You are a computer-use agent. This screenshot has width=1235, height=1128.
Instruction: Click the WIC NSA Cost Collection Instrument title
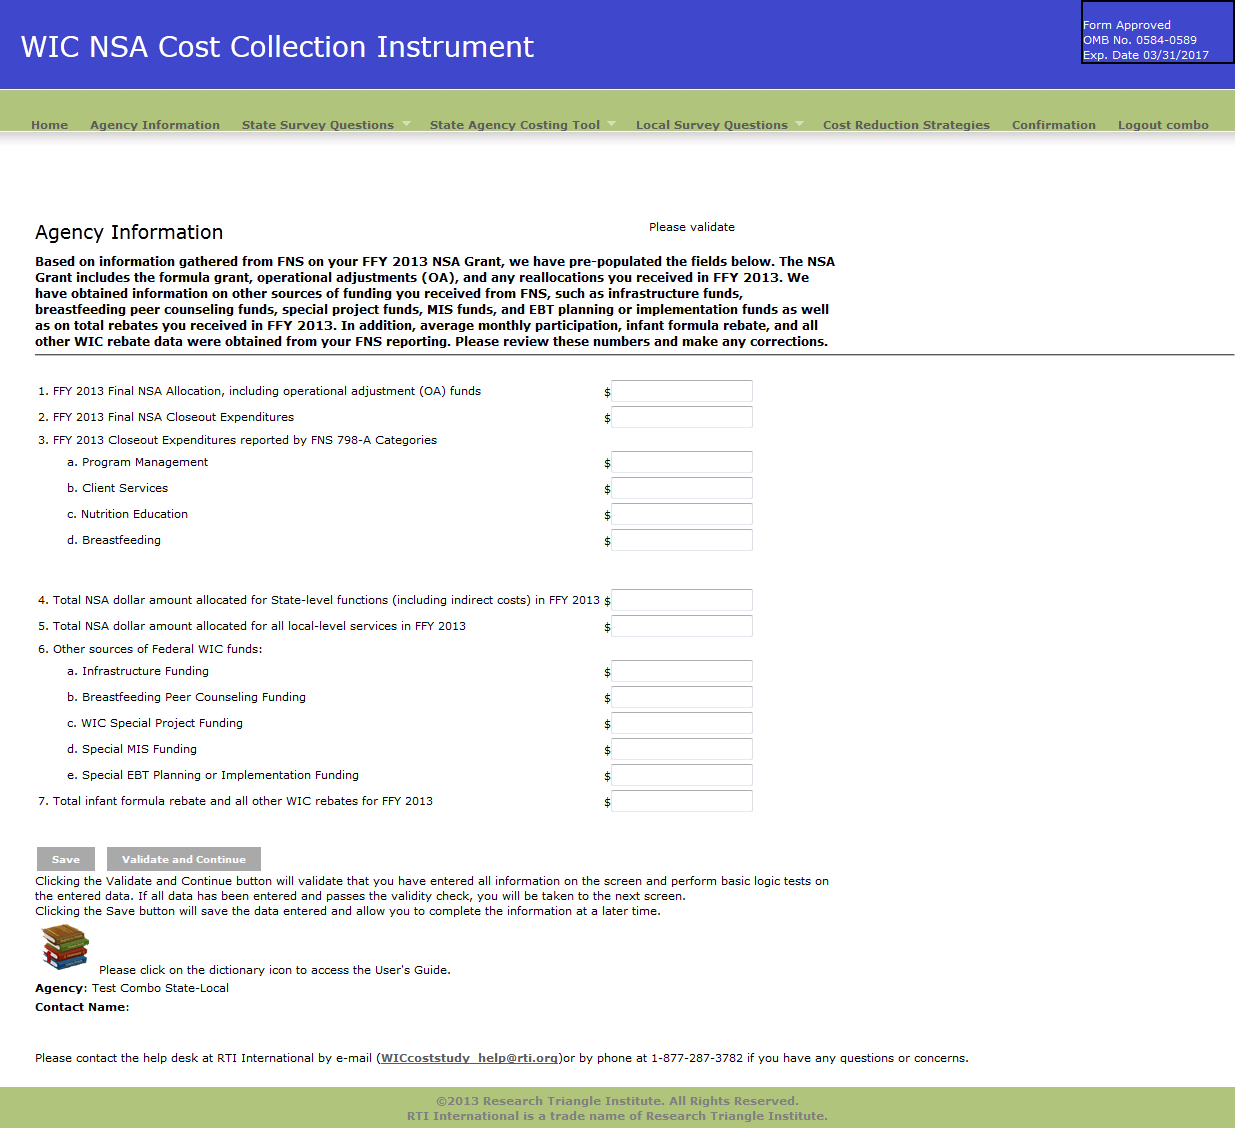(277, 47)
